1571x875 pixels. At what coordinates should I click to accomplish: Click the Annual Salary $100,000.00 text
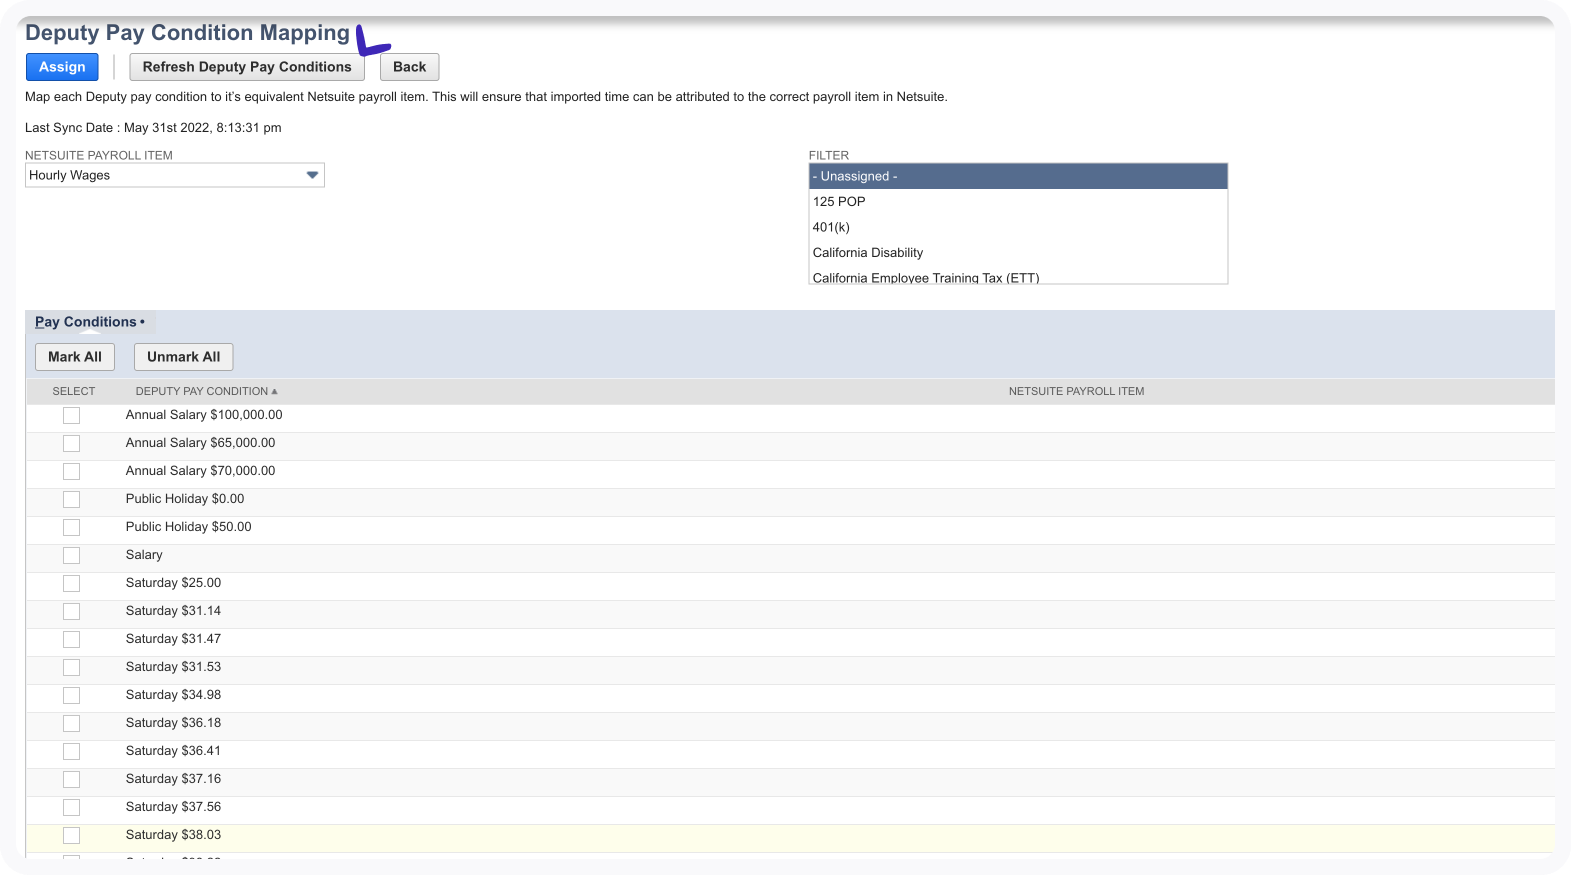click(x=204, y=415)
